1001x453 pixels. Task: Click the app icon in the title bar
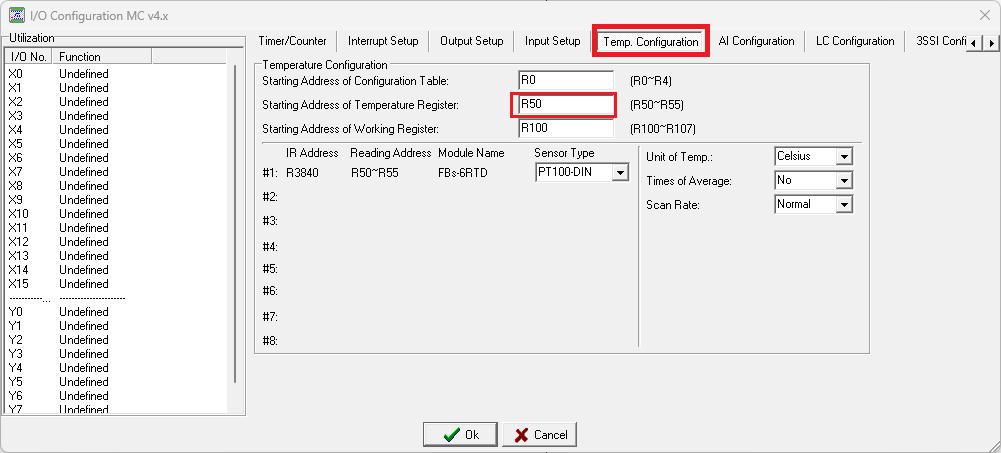point(17,13)
